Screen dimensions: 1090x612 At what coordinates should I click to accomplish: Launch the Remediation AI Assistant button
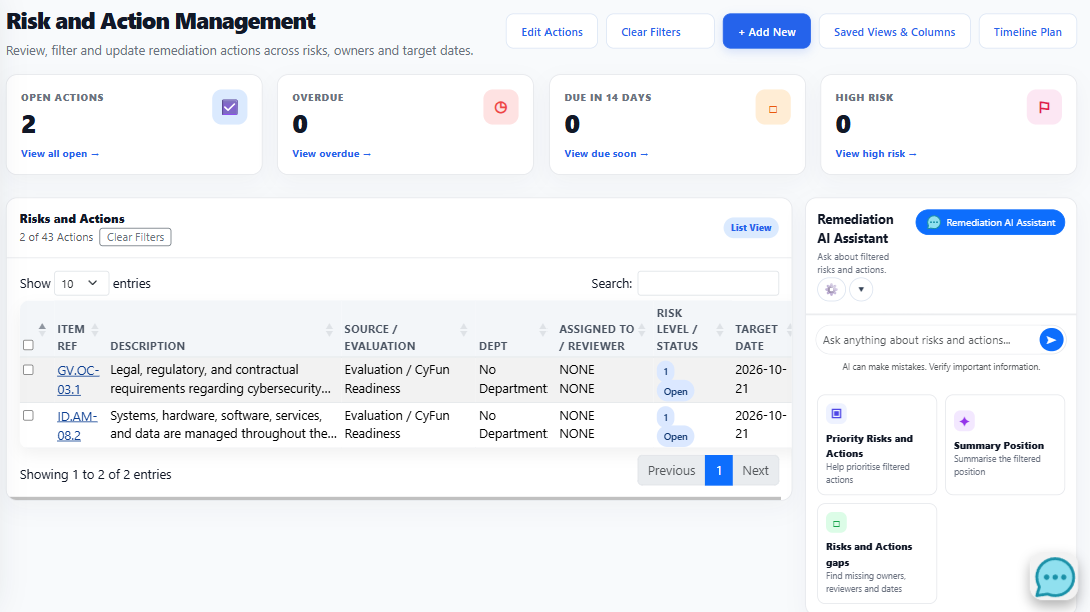990,223
